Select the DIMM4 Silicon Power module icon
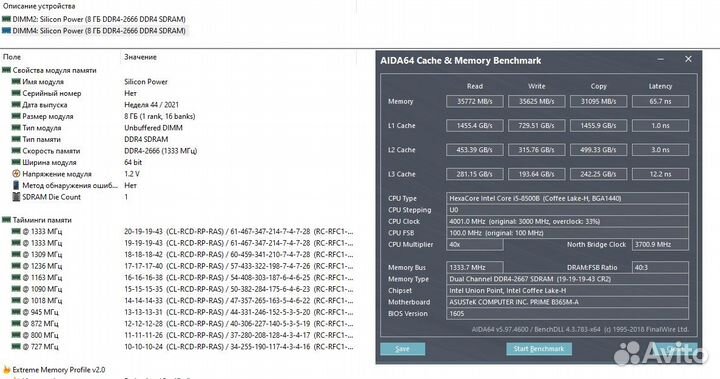The width and height of the screenshot is (720, 379). (x=6, y=31)
